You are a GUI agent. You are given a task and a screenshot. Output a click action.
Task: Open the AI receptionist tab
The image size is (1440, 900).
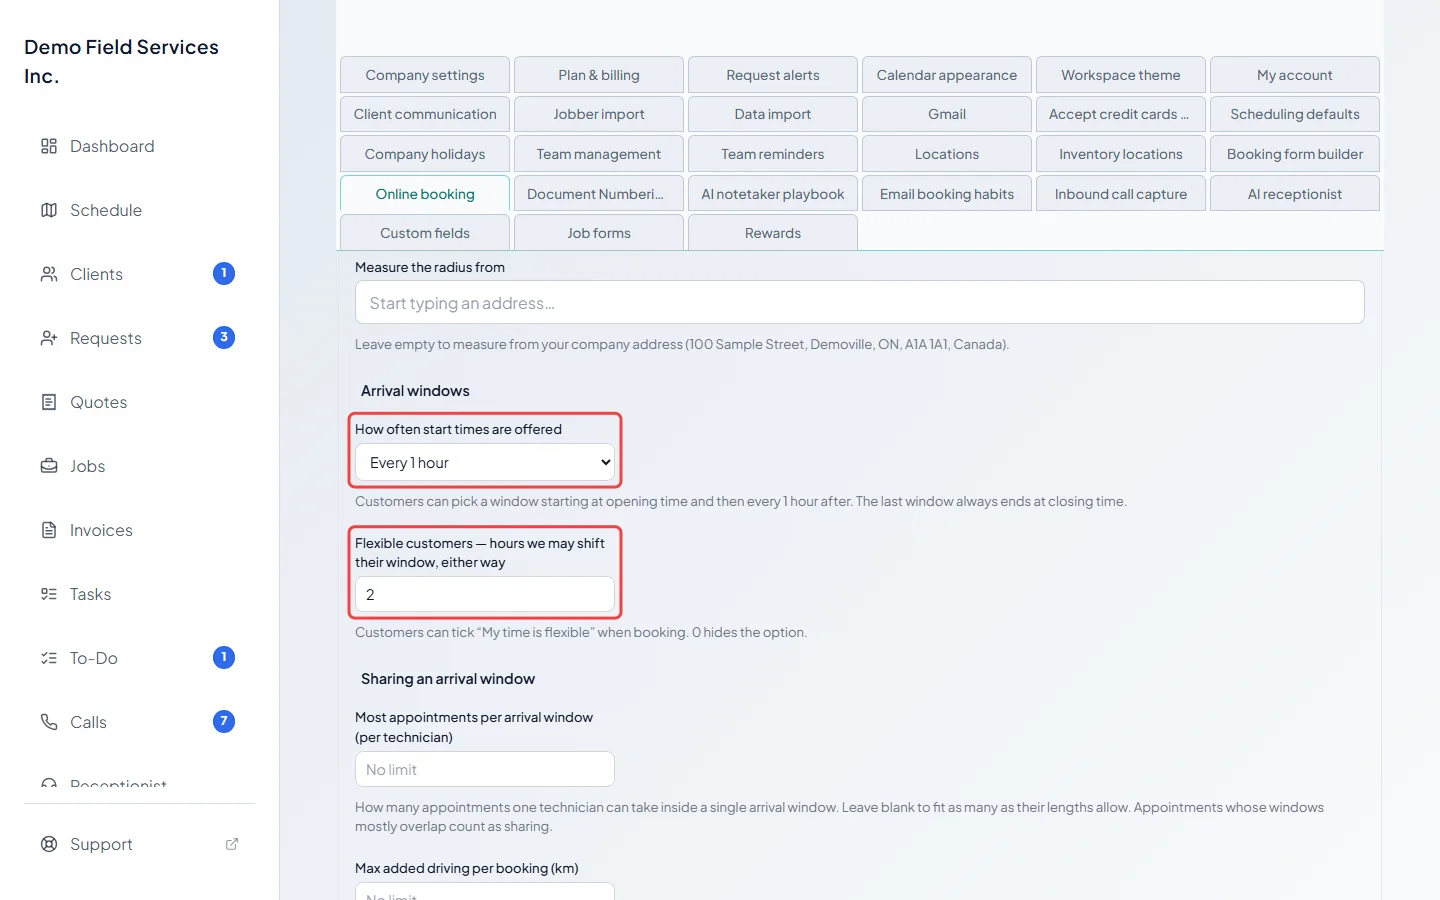coord(1295,194)
